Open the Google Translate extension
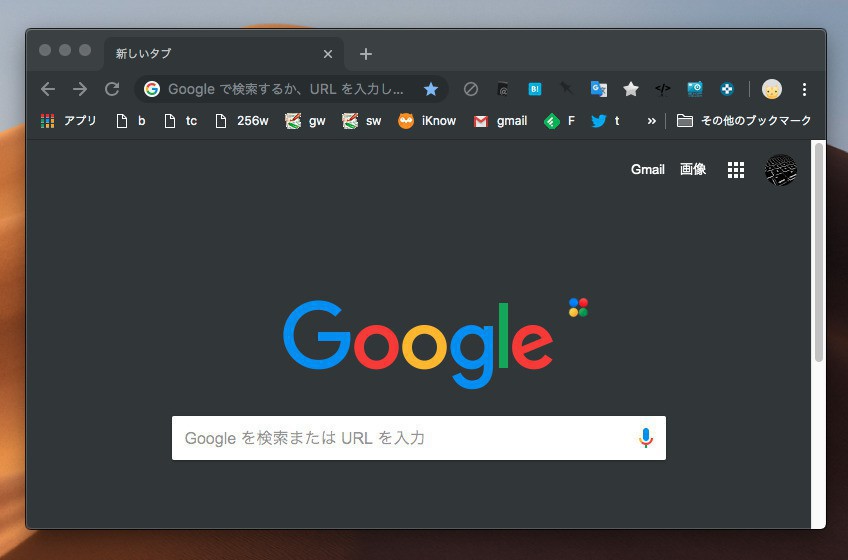 (599, 89)
